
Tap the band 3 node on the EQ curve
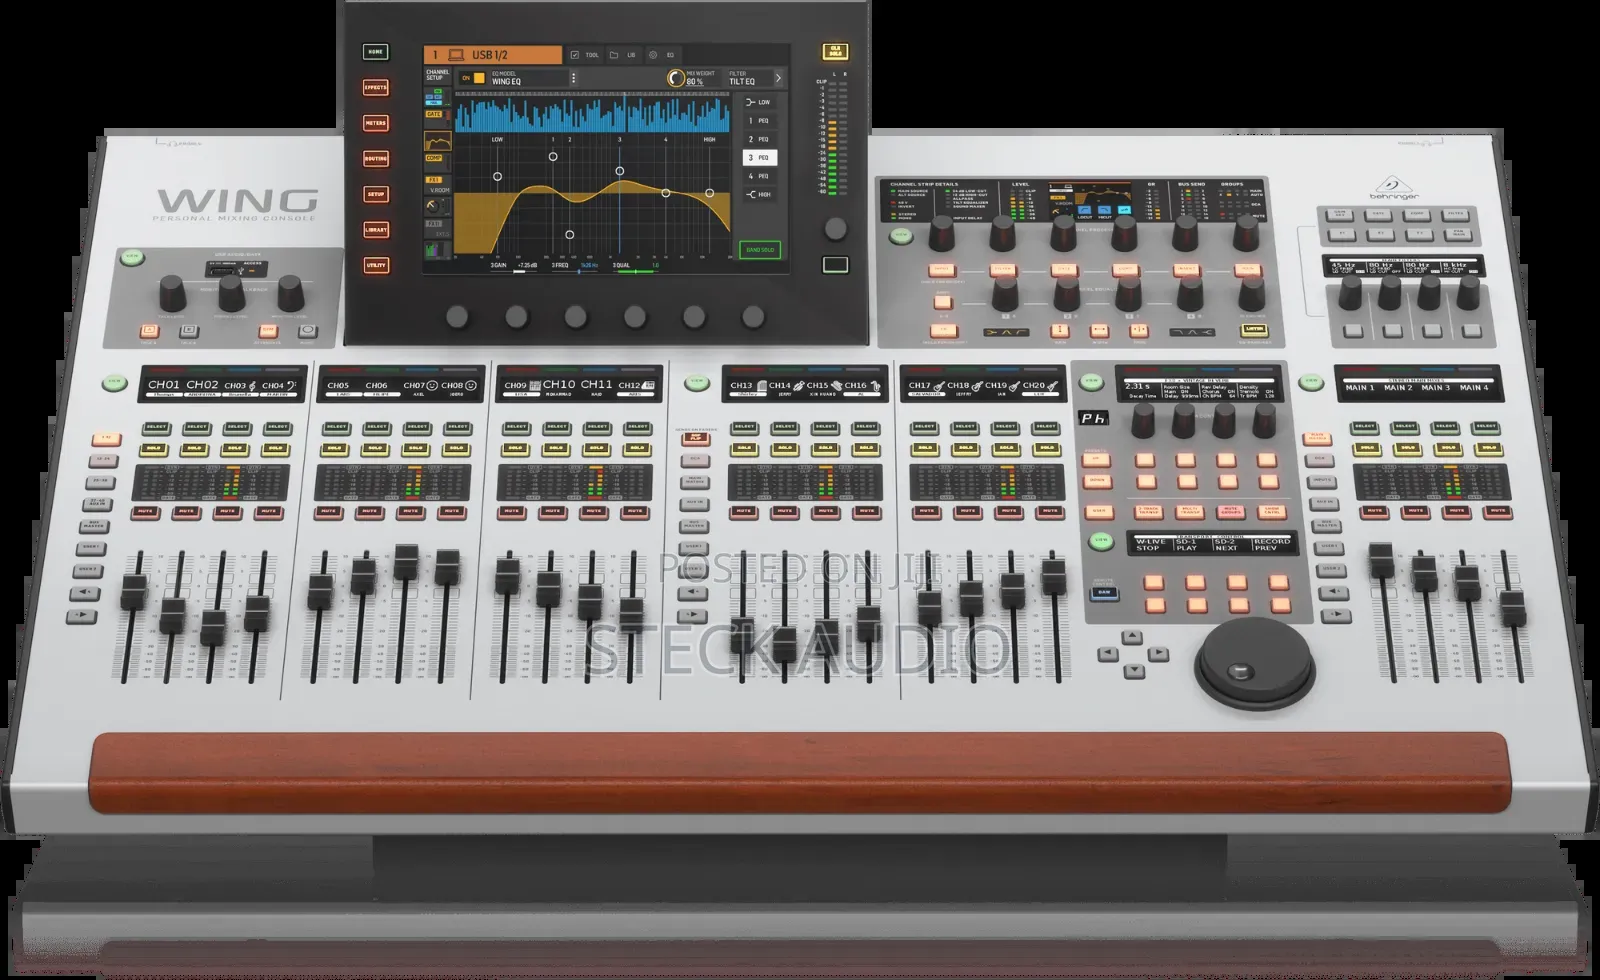pos(620,171)
